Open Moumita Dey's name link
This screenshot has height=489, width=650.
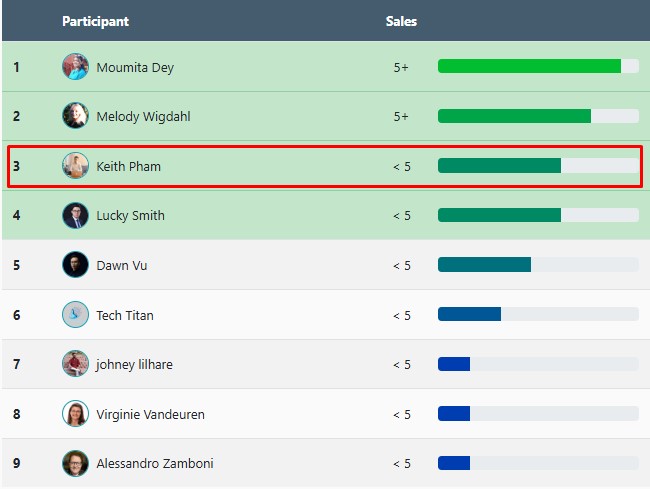135,67
